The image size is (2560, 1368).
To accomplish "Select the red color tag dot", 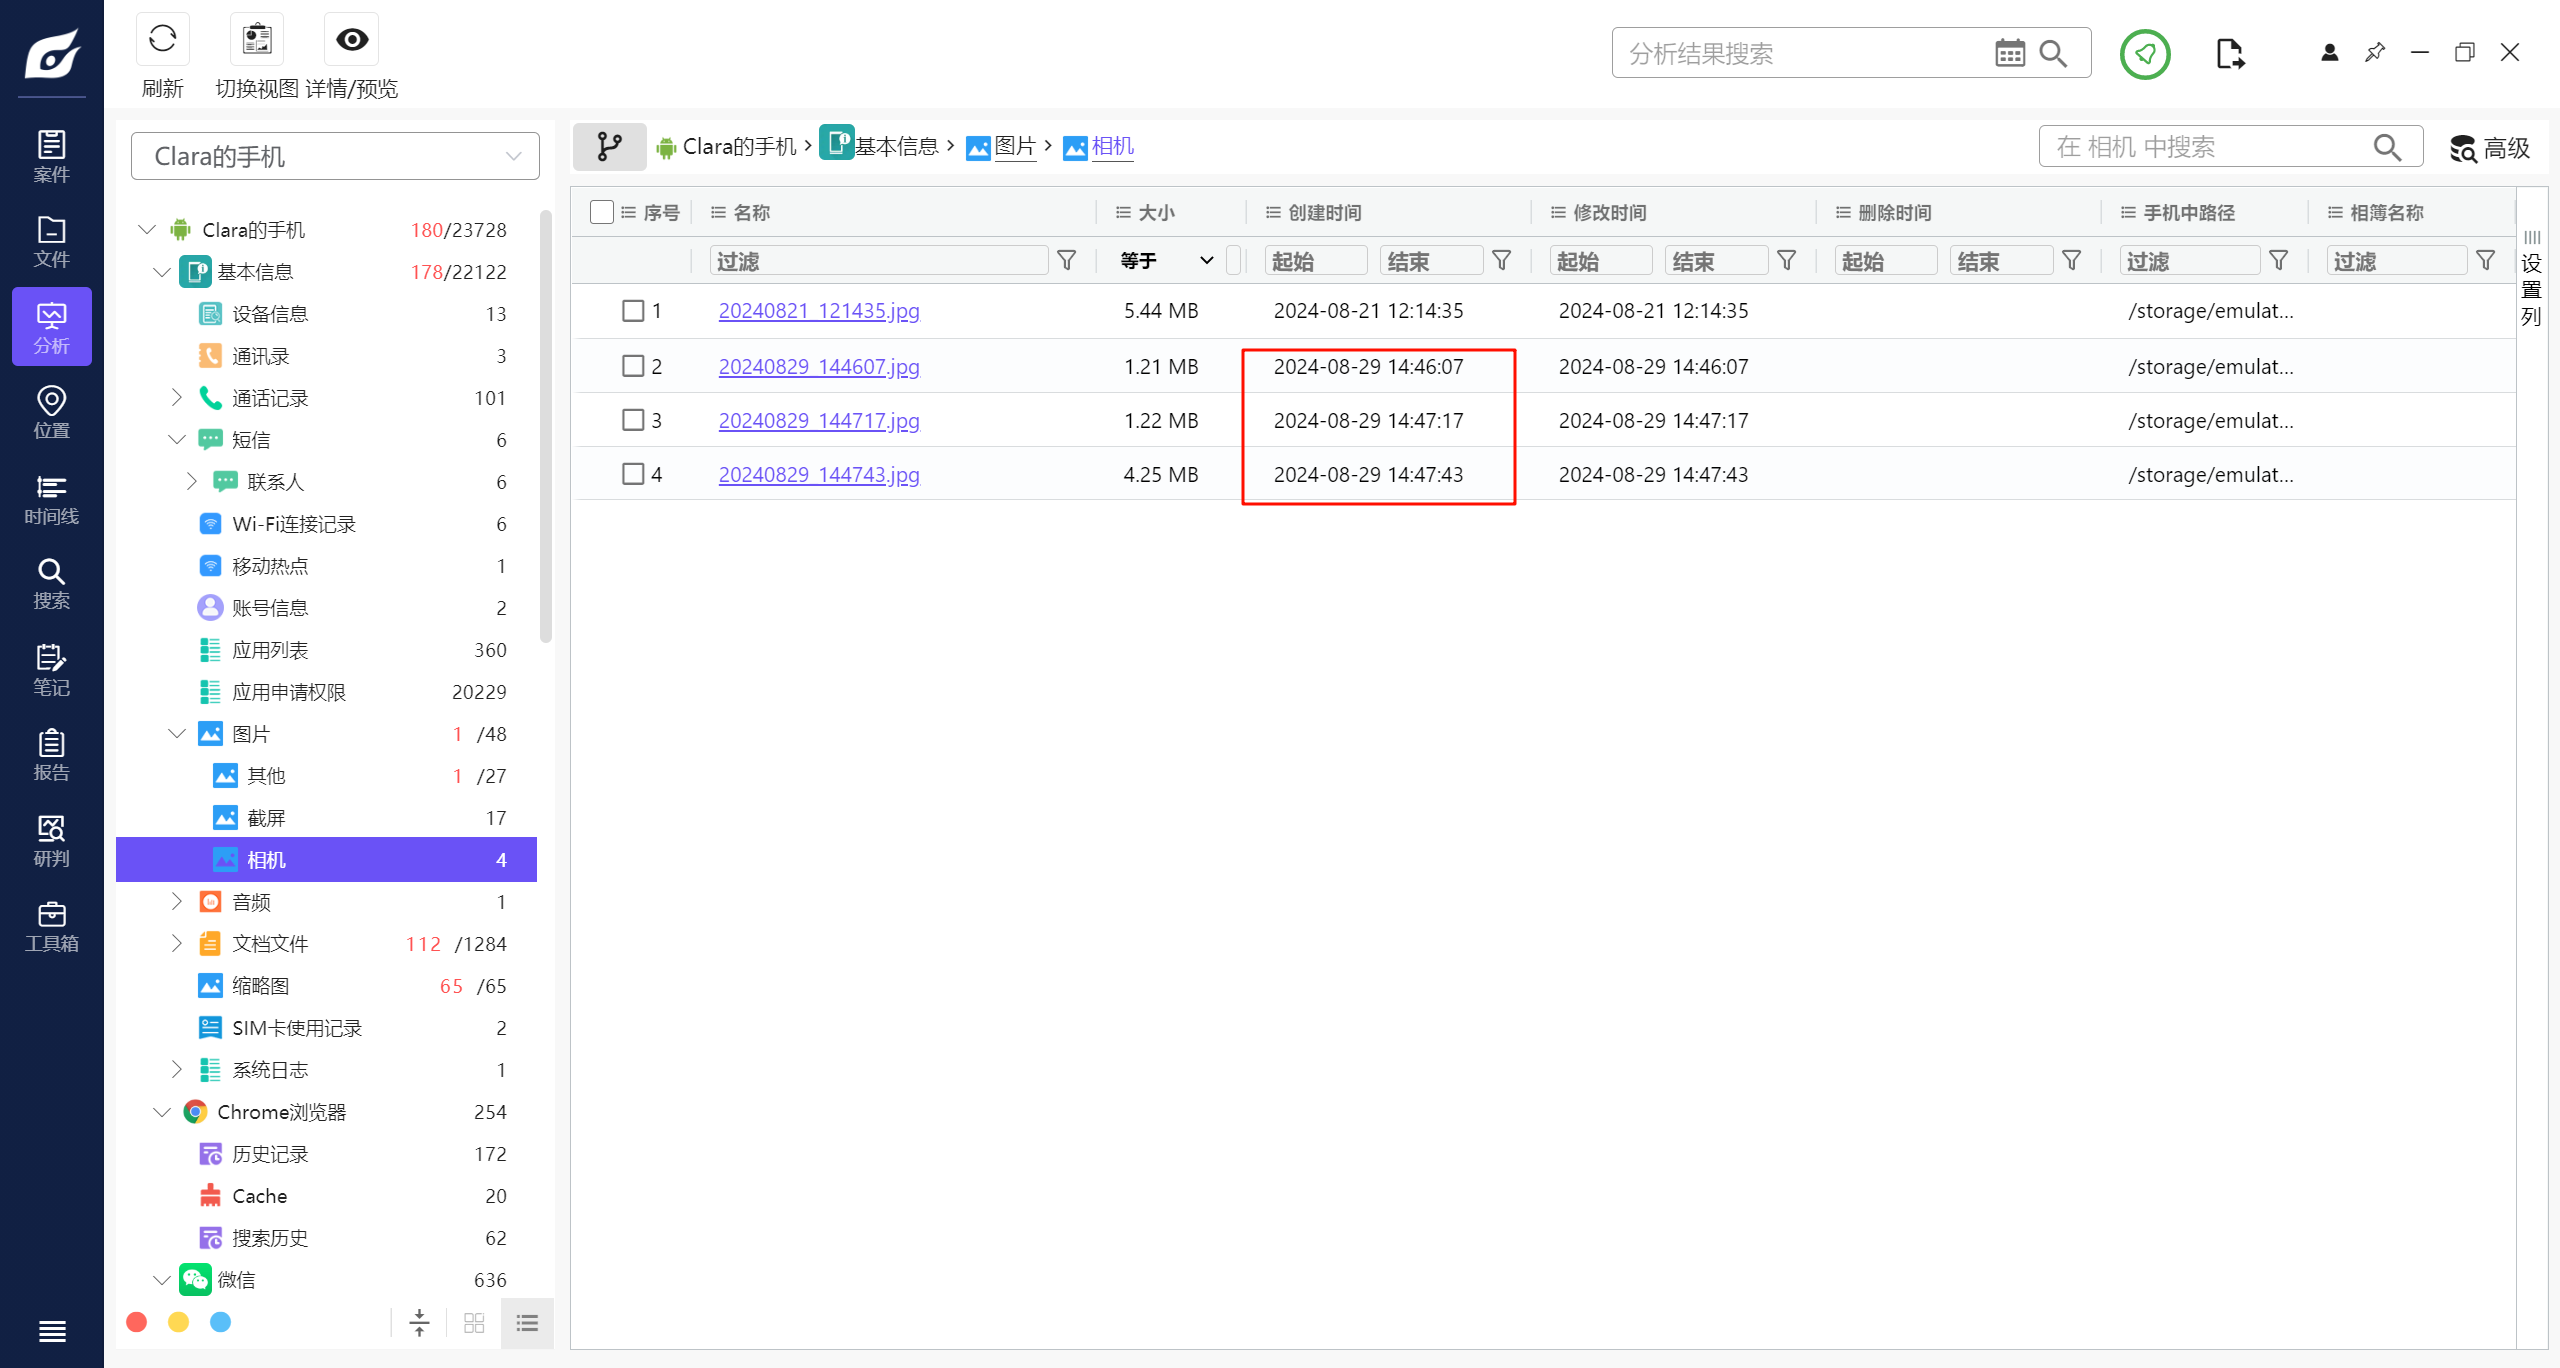I will tap(137, 1322).
